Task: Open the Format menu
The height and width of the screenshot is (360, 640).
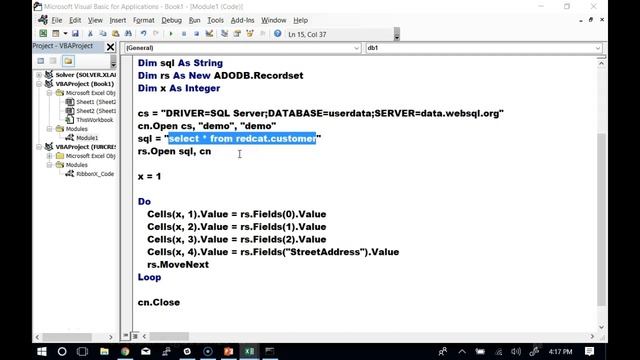Action: tap(144, 20)
